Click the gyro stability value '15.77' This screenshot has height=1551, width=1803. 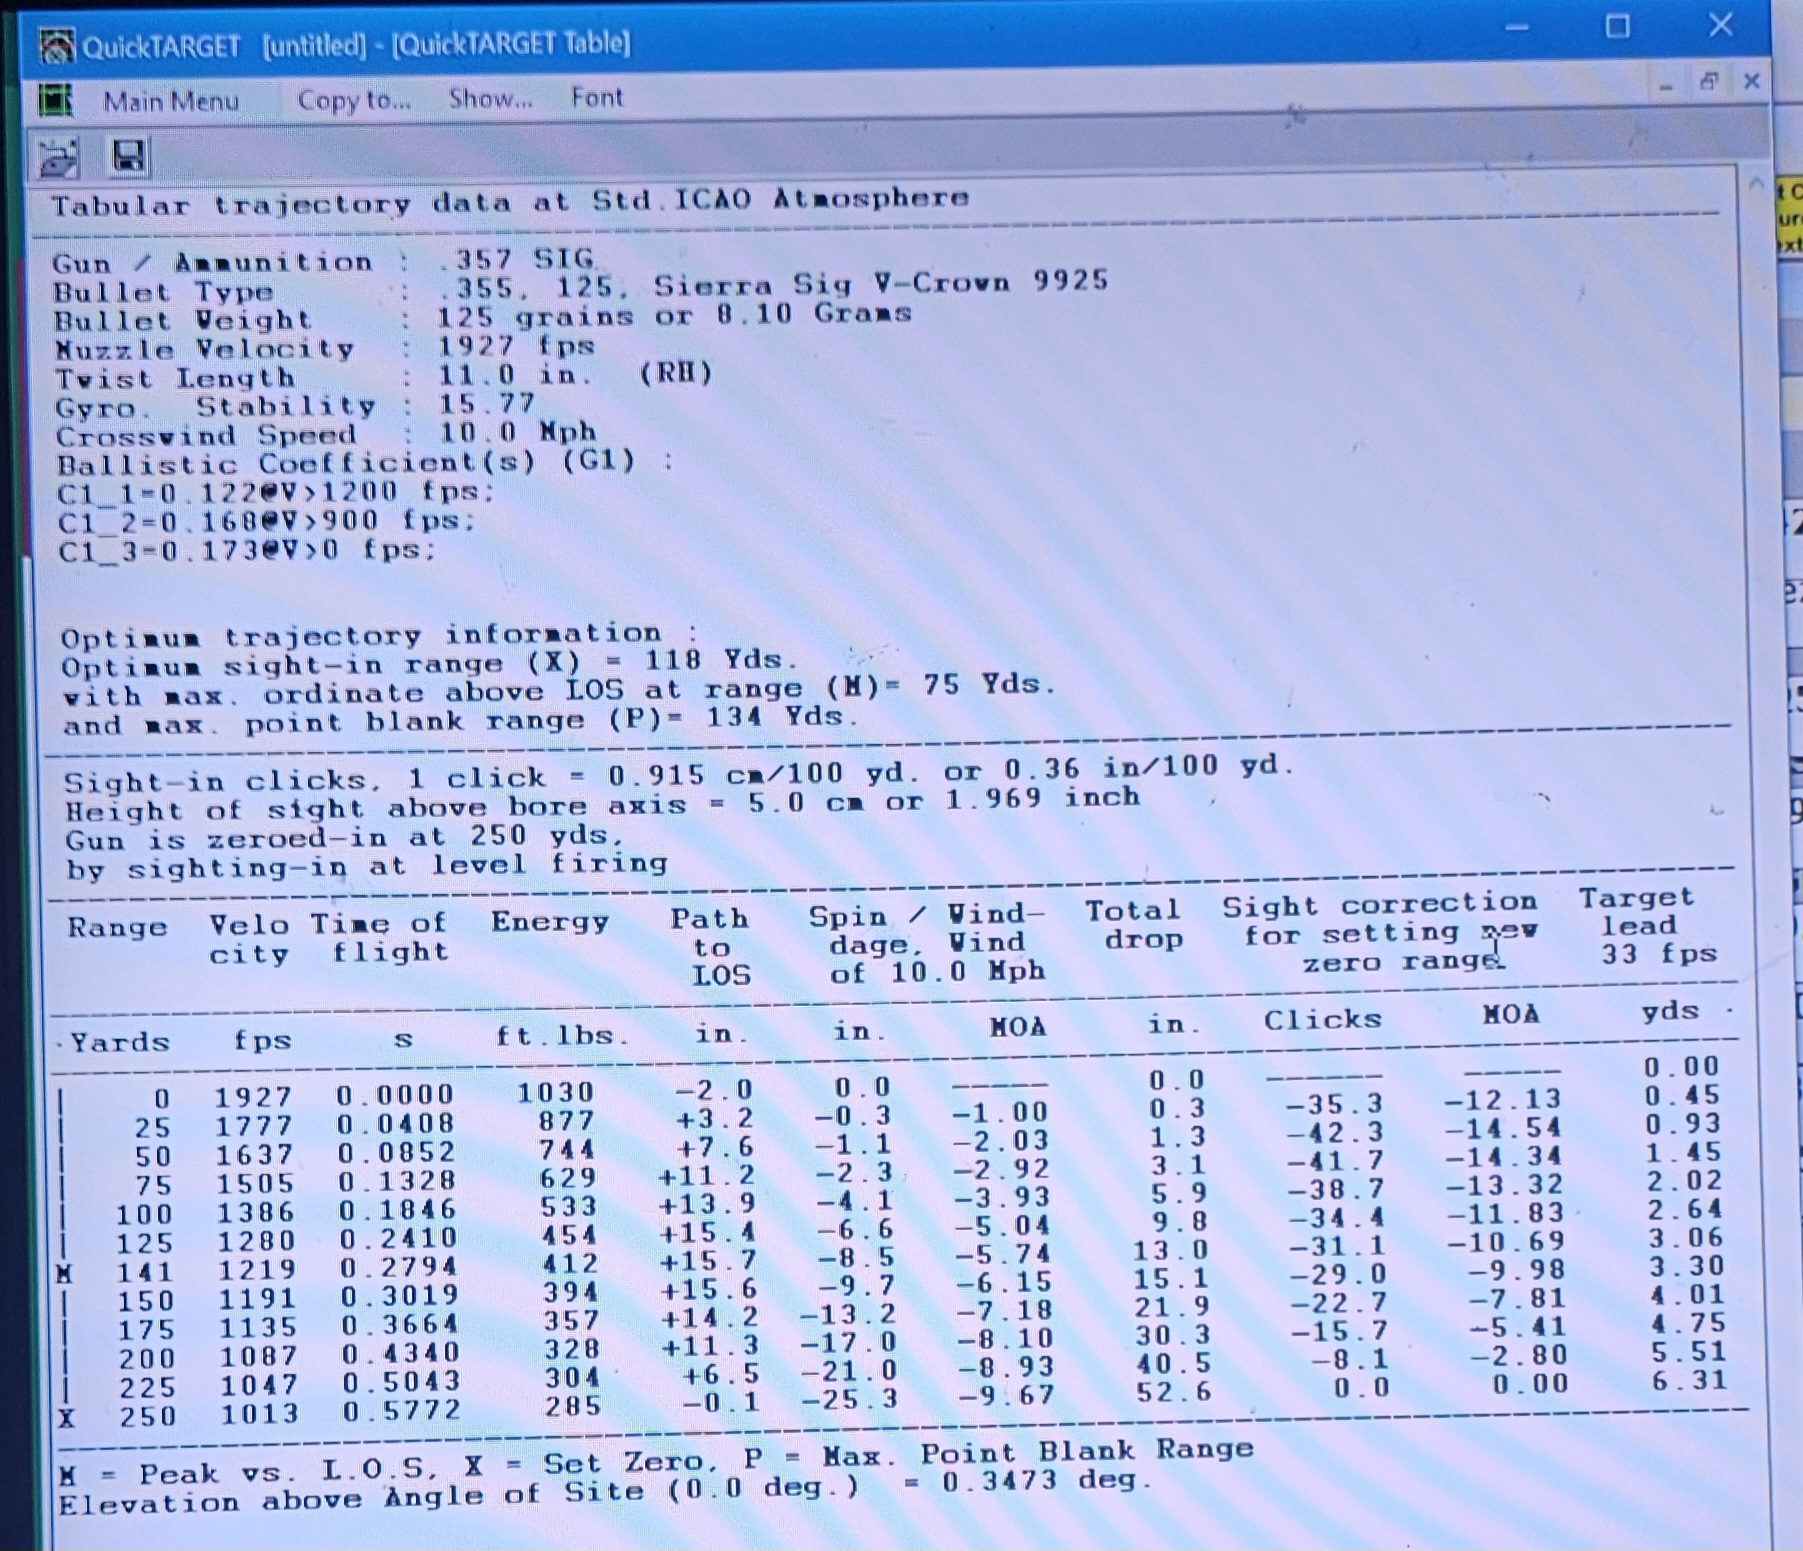click(x=487, y=404)
